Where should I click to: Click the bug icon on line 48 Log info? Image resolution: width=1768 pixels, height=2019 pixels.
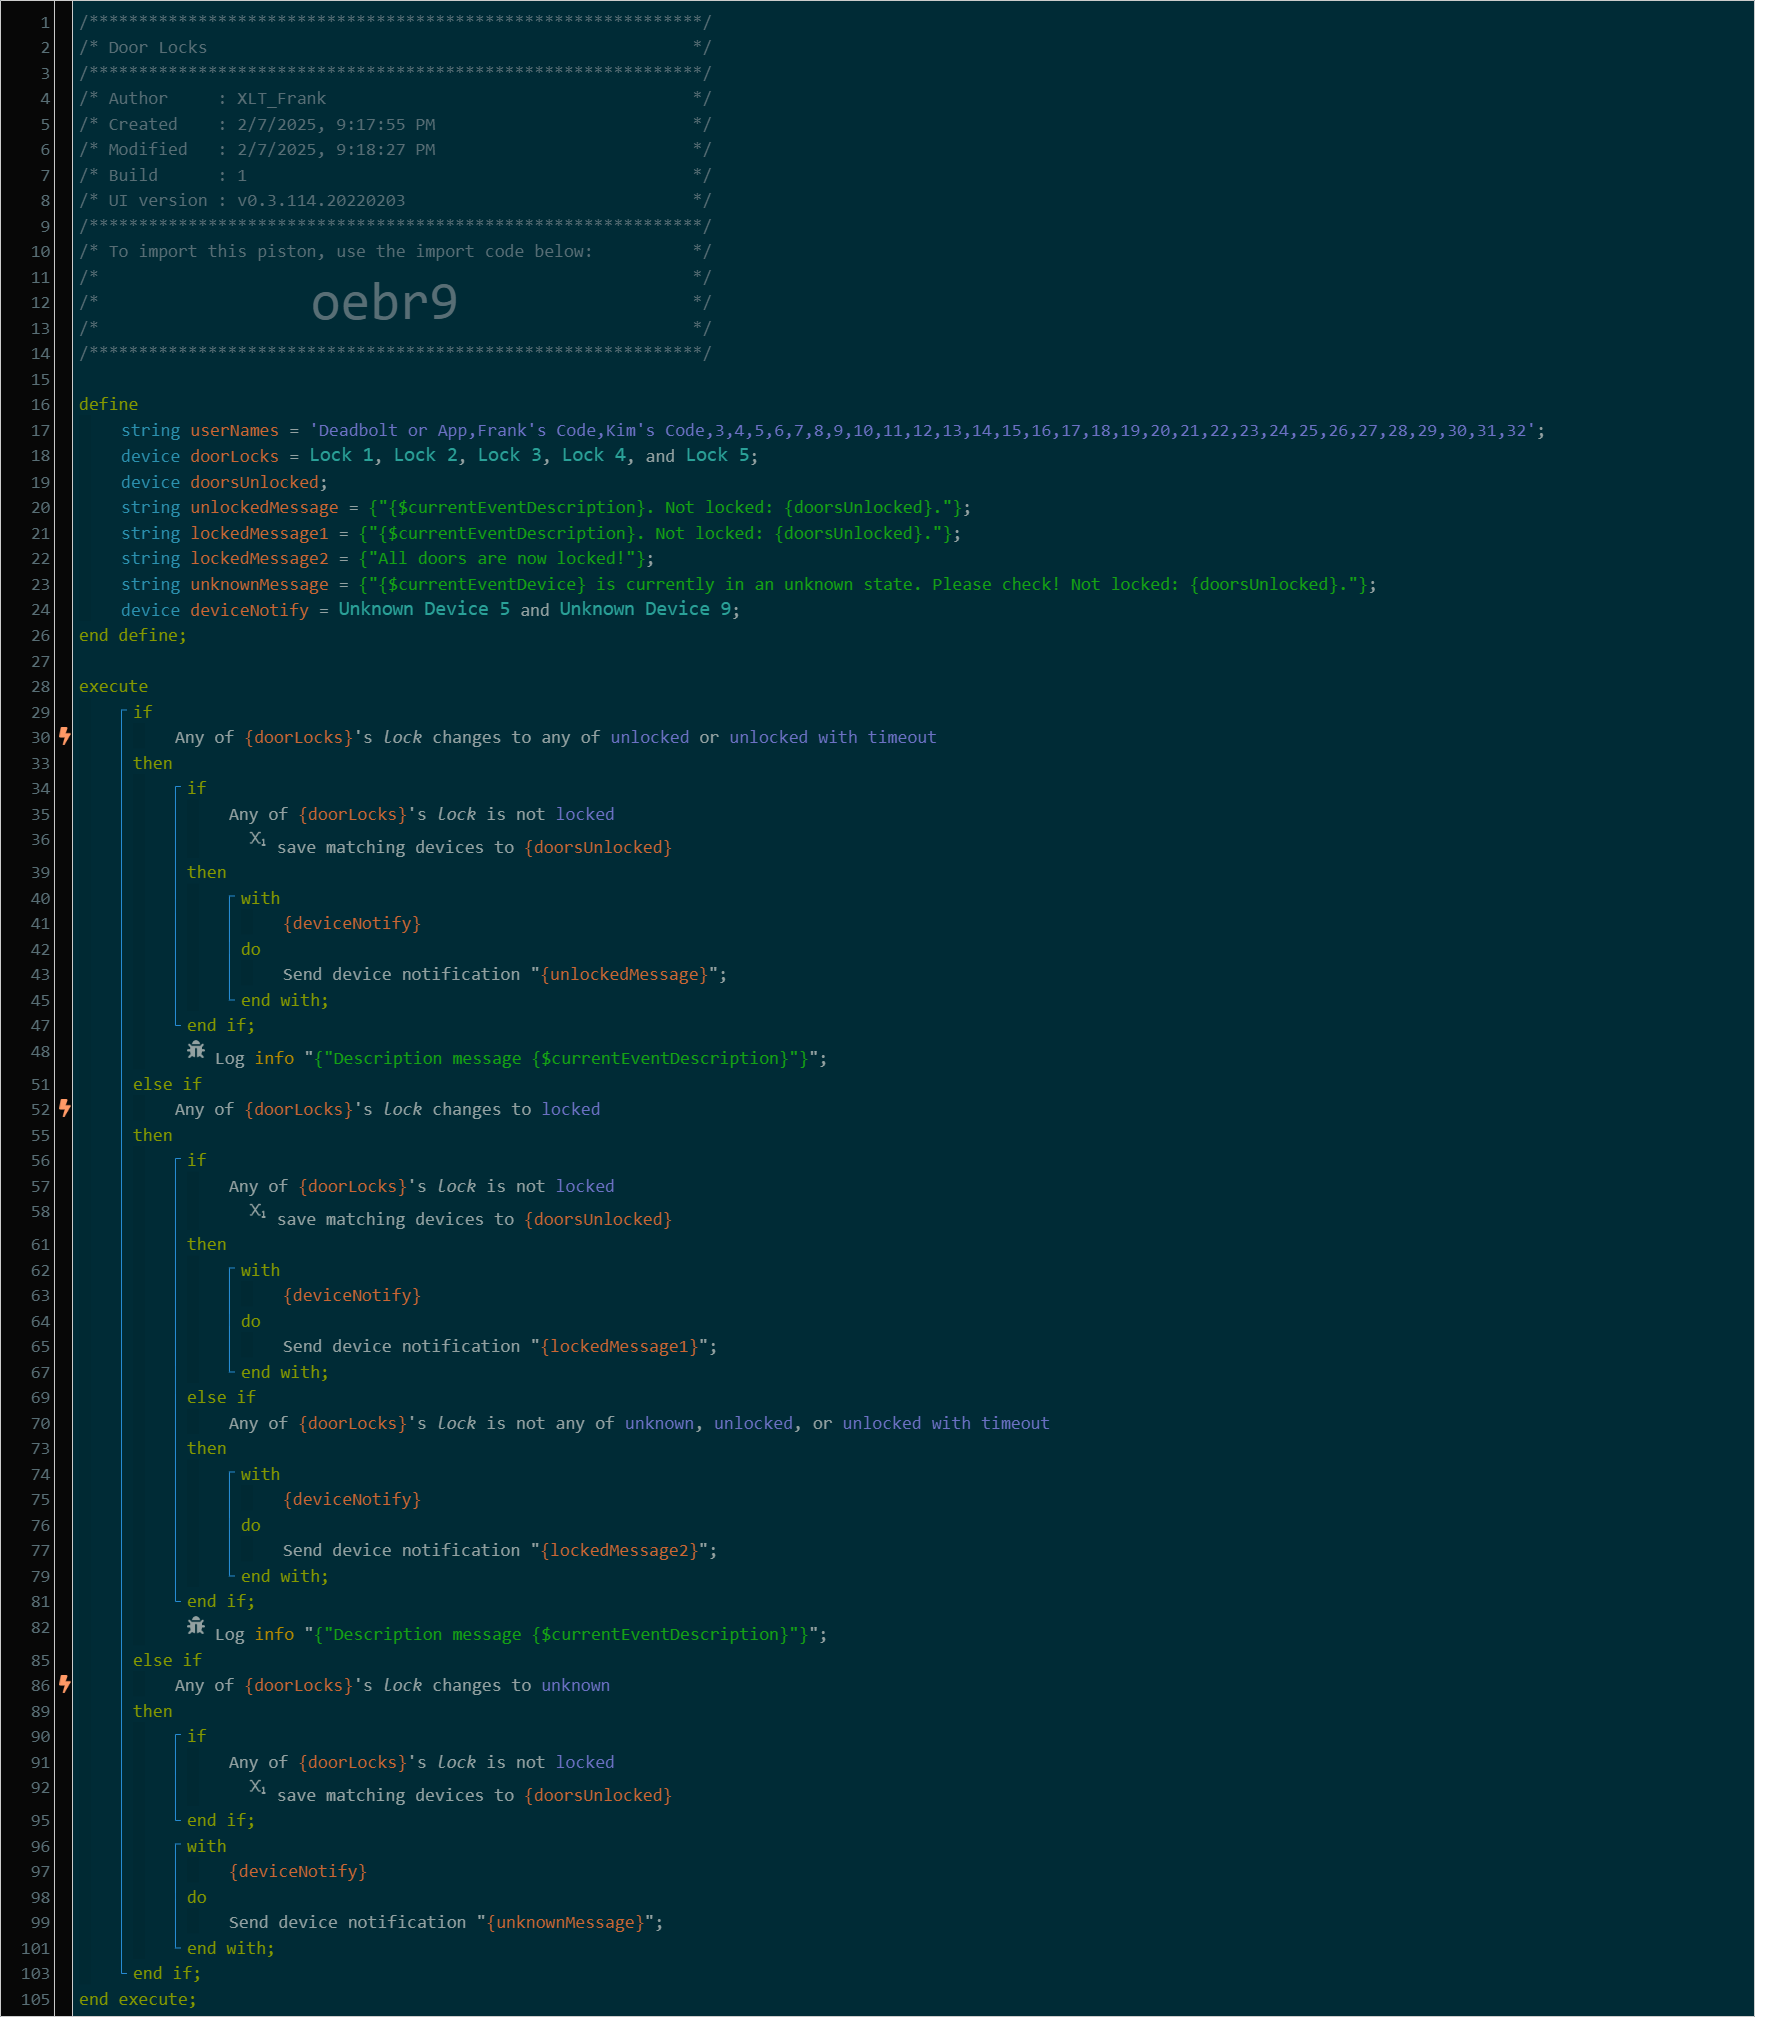[x=196, y=1050]
